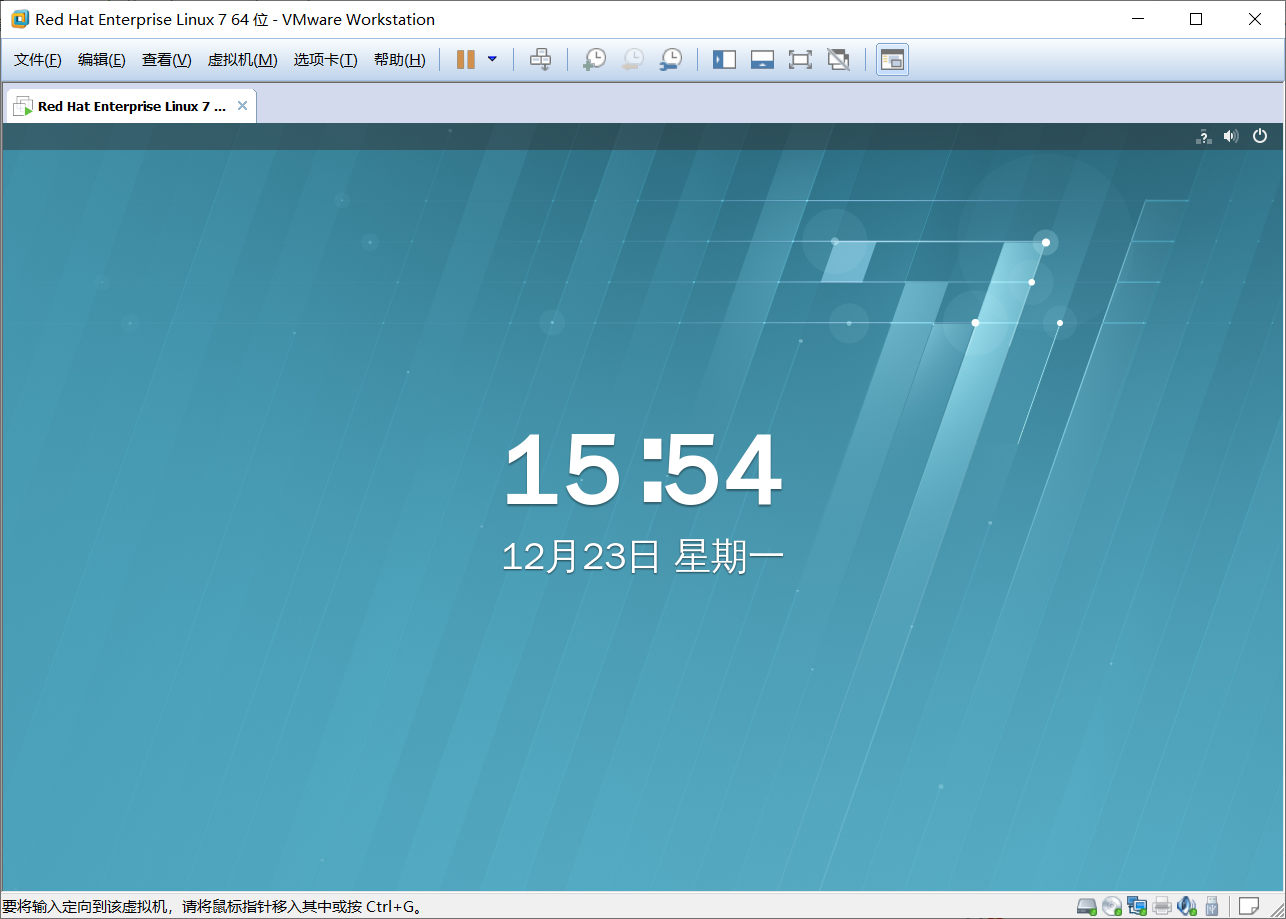
Task: Click the printer status icon
Action: coord(1161,906)
